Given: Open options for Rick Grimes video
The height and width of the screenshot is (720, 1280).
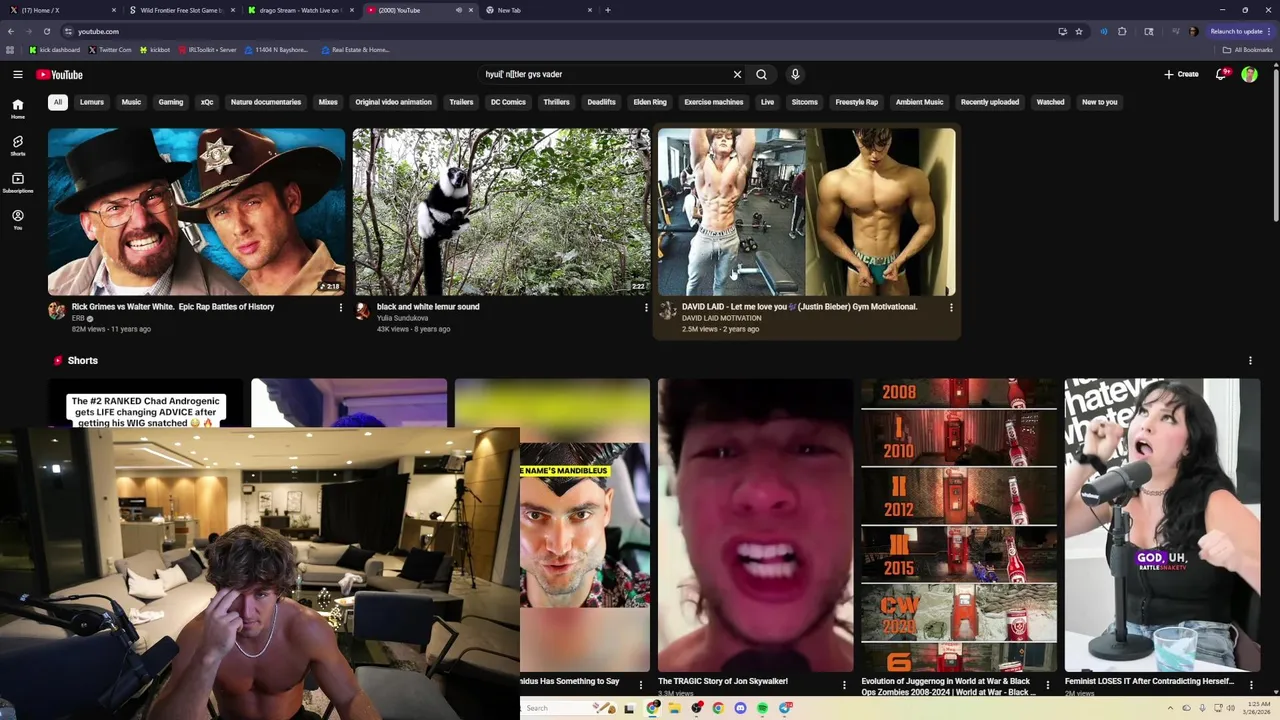Looking at the screenshot, I should pos(340,307).
